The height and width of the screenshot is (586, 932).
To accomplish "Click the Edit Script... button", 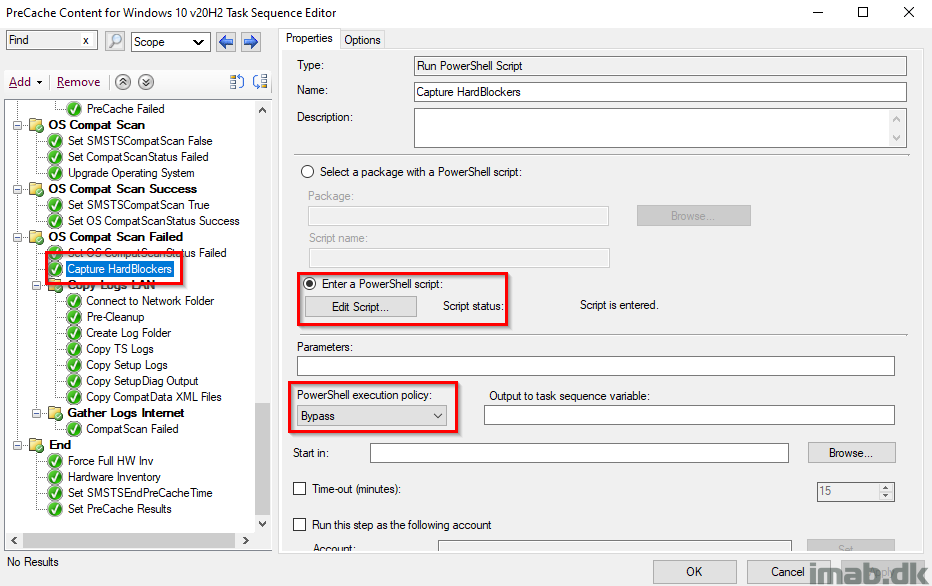I will click(360, 307).
